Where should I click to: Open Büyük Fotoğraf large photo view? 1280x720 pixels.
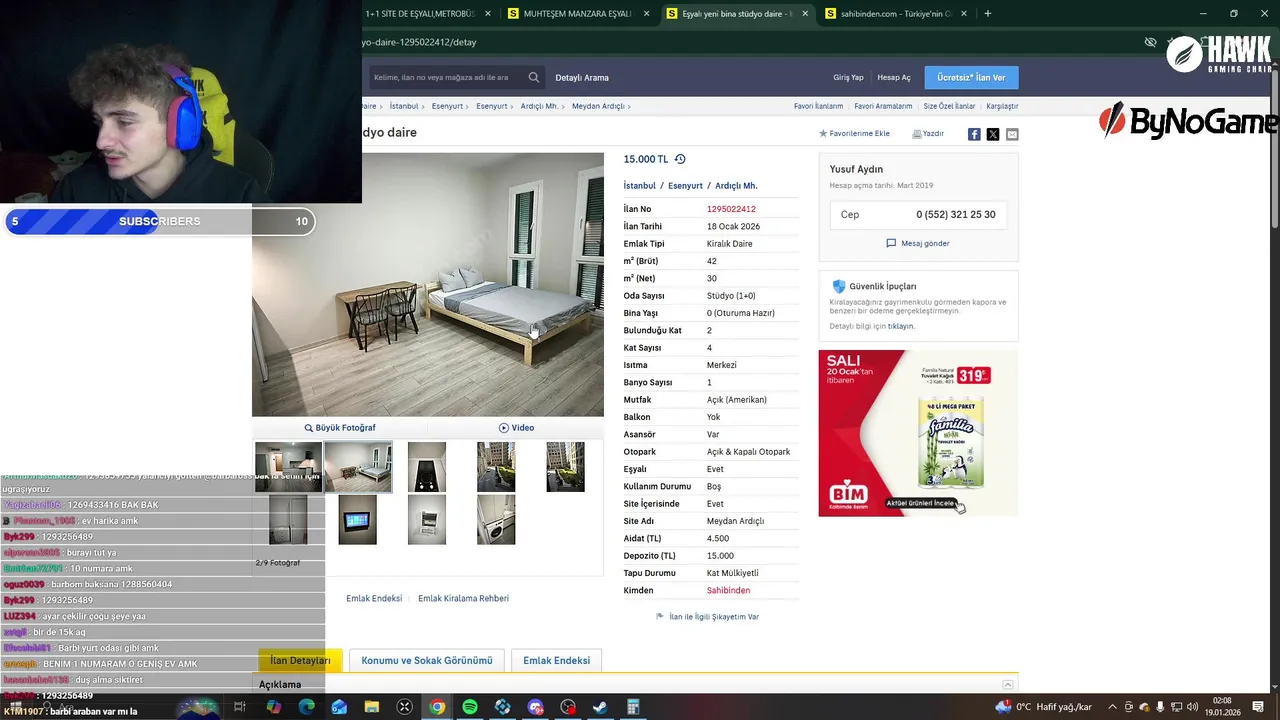pyautogui.click(x=340, y=427)
